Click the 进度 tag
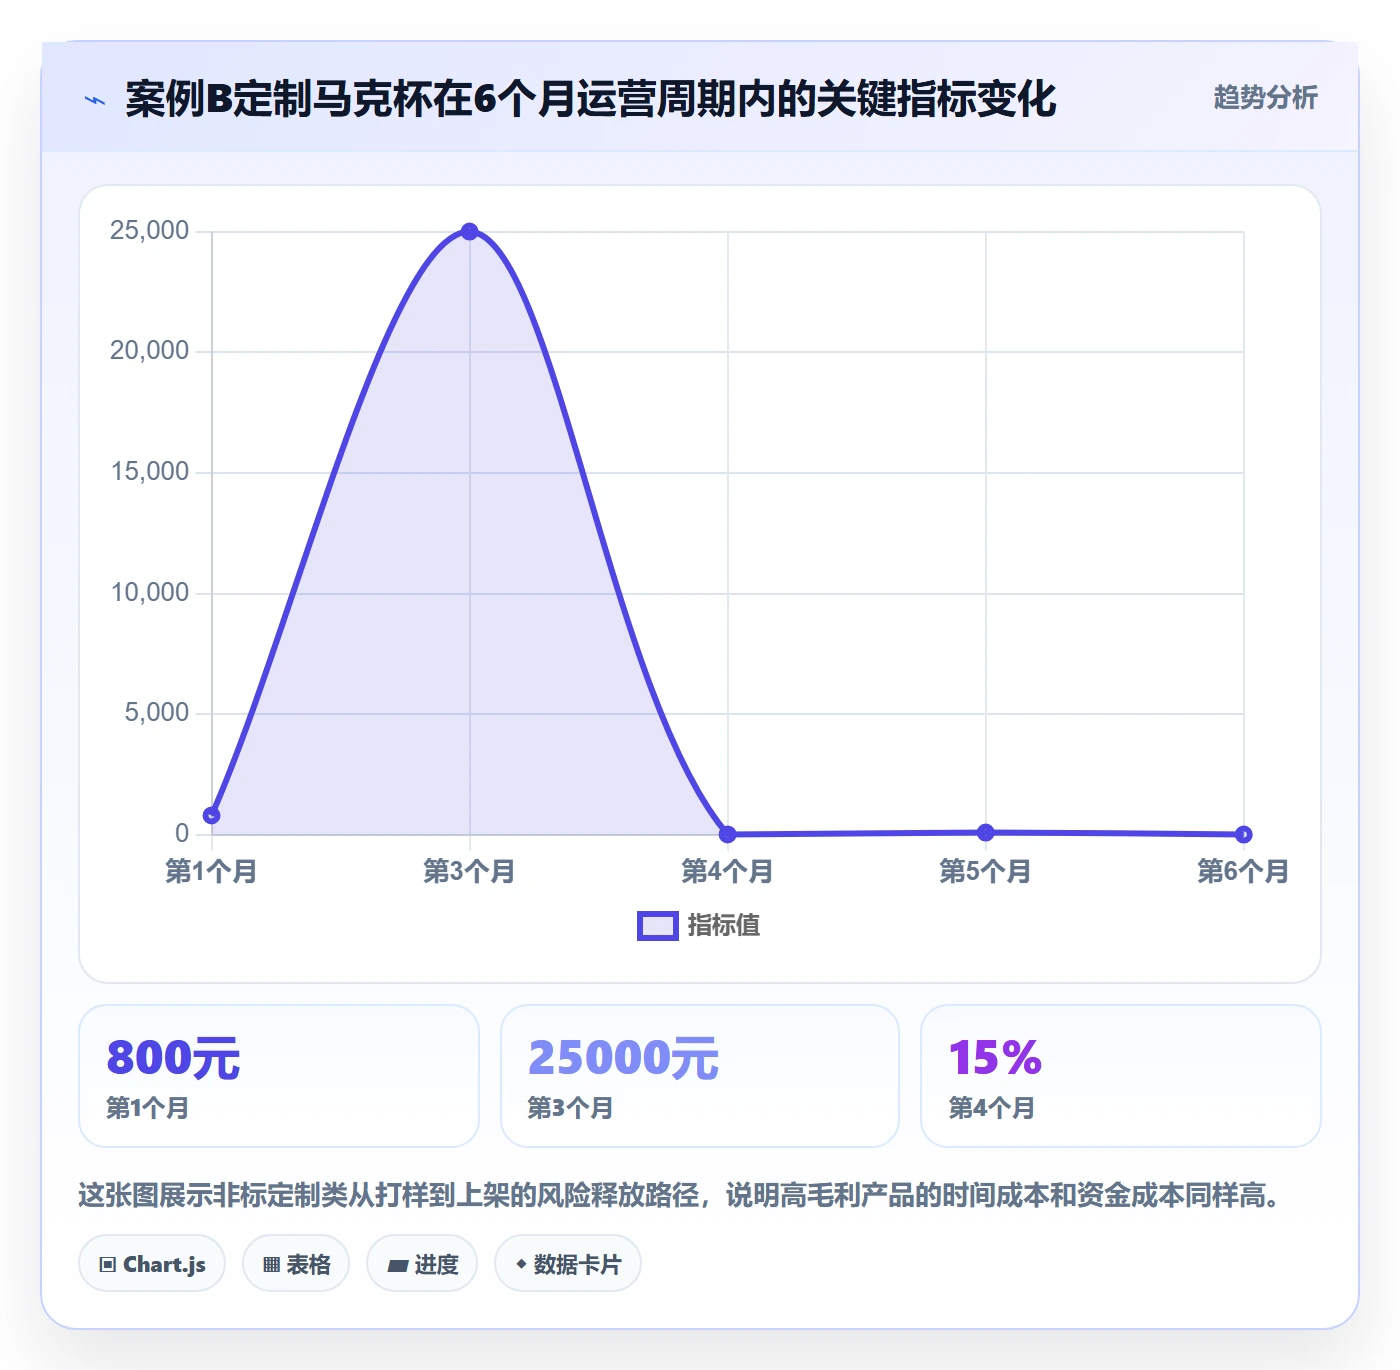 point(422,1264)
